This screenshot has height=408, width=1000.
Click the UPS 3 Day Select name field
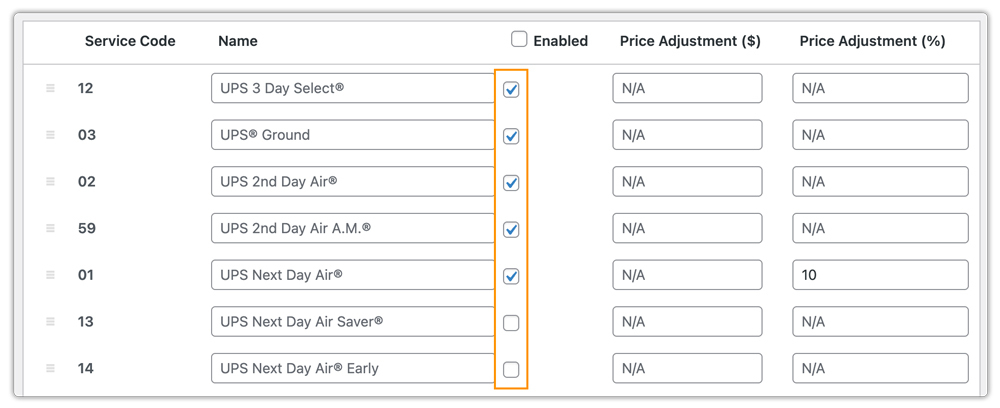(352, 89)
